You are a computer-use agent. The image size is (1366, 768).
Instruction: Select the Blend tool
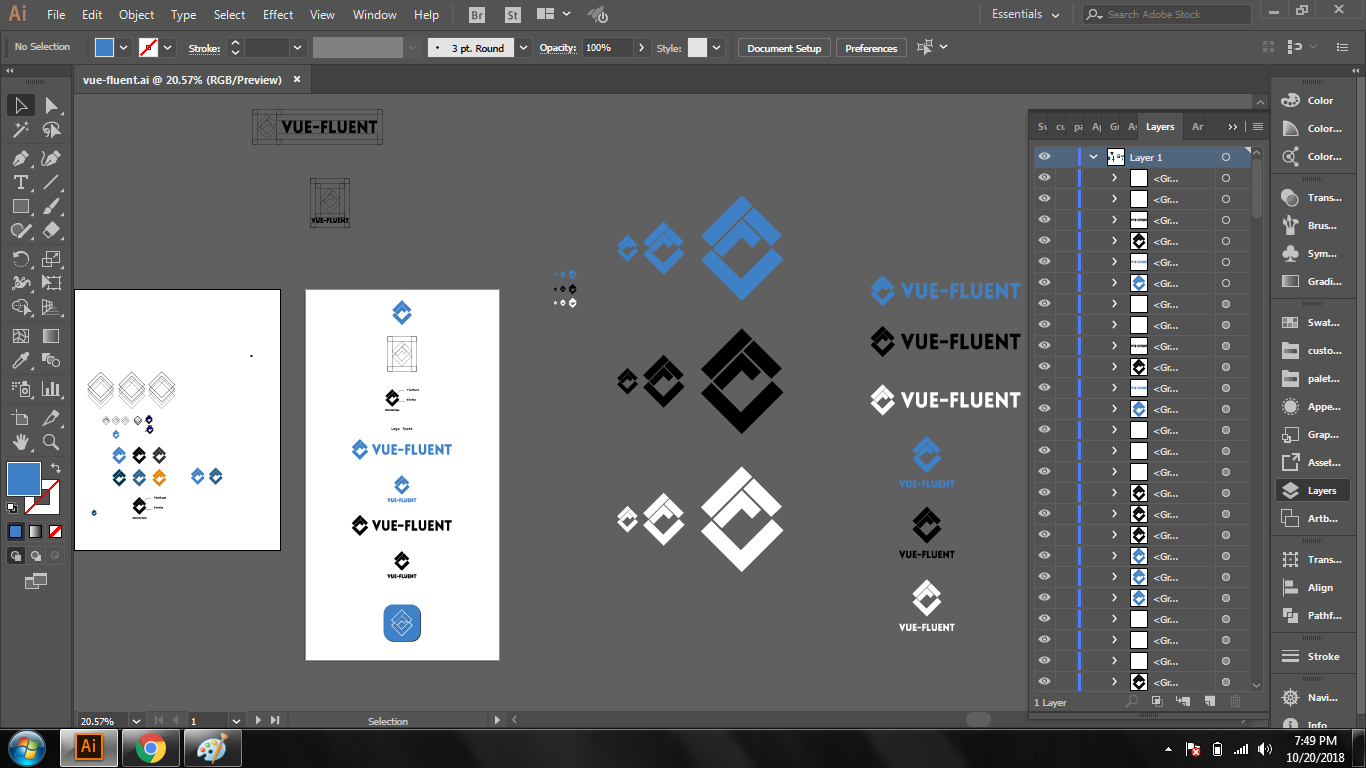[x=51, y=360]
